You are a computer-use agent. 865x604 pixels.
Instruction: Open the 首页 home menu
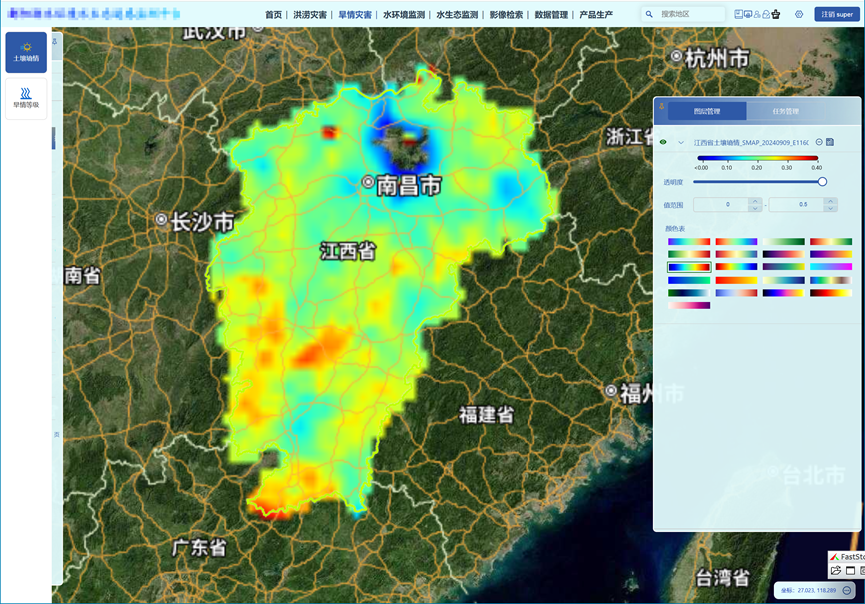tap(274, 15)
